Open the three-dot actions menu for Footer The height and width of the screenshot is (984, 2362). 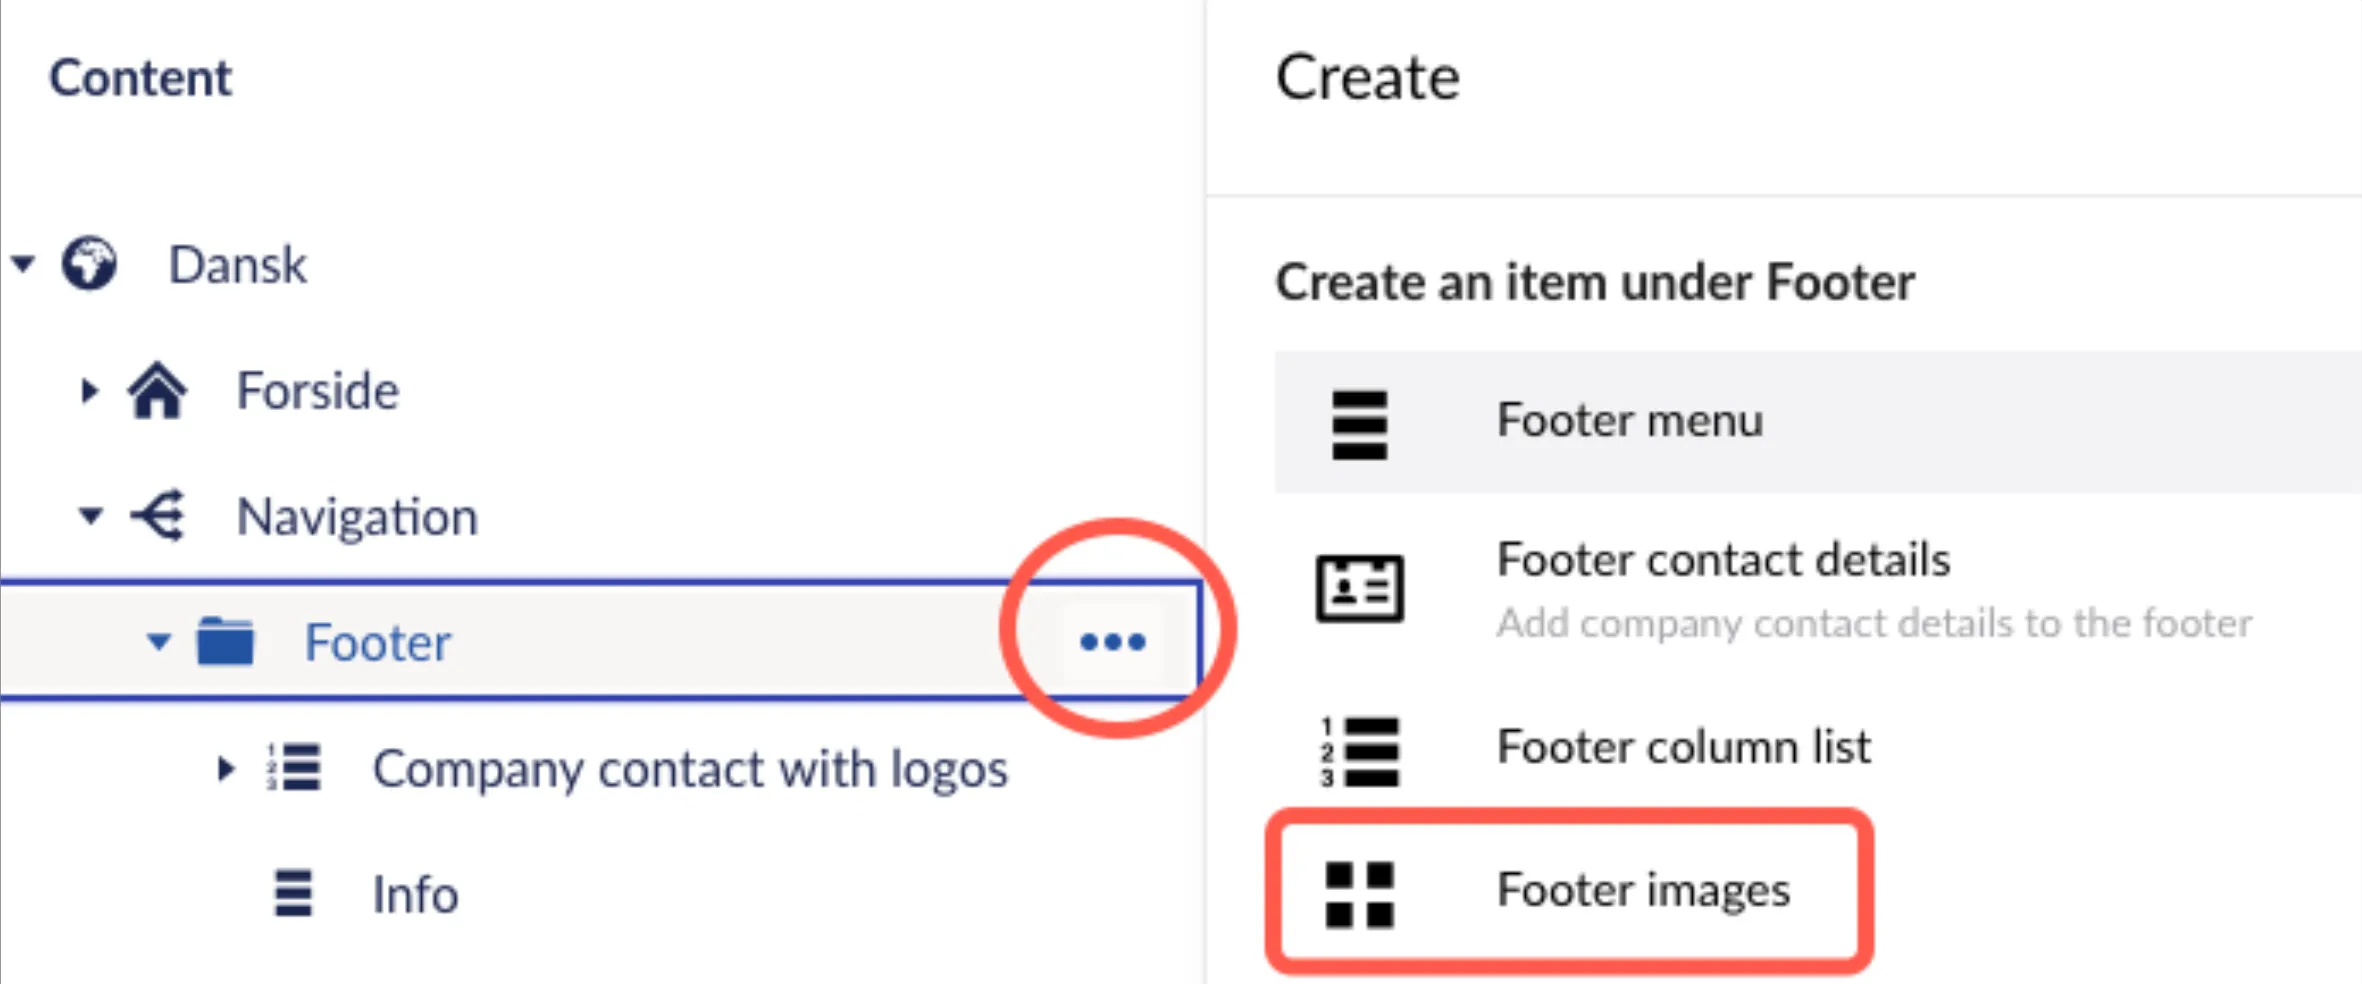pos(1112,641)
